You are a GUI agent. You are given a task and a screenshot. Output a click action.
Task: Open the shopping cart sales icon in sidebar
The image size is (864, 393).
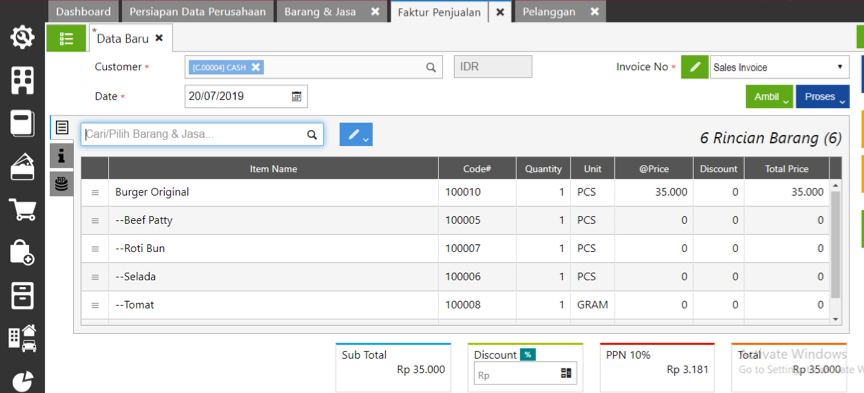coord(23,209)
